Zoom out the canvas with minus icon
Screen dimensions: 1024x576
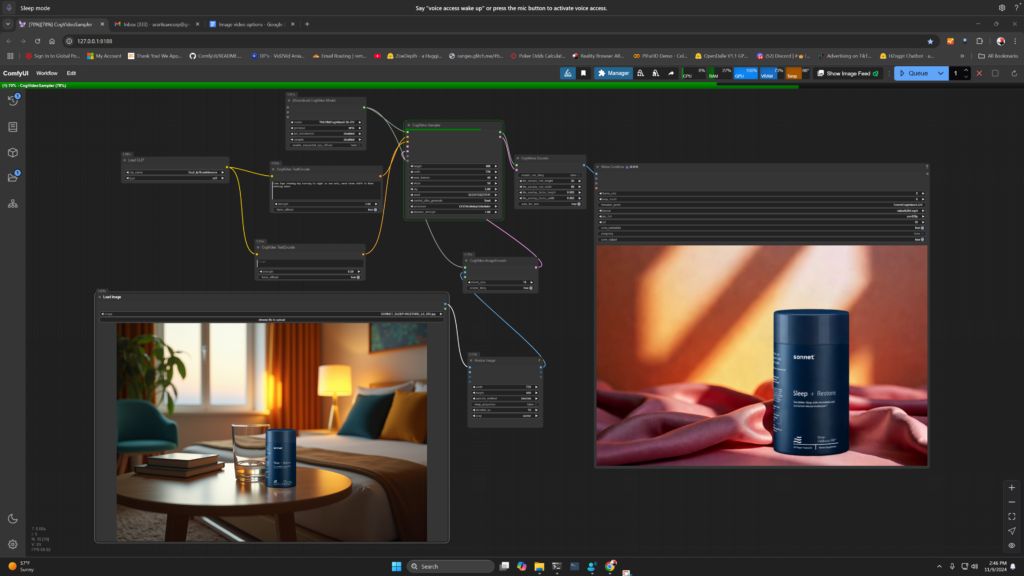(x=1012, y=502)
